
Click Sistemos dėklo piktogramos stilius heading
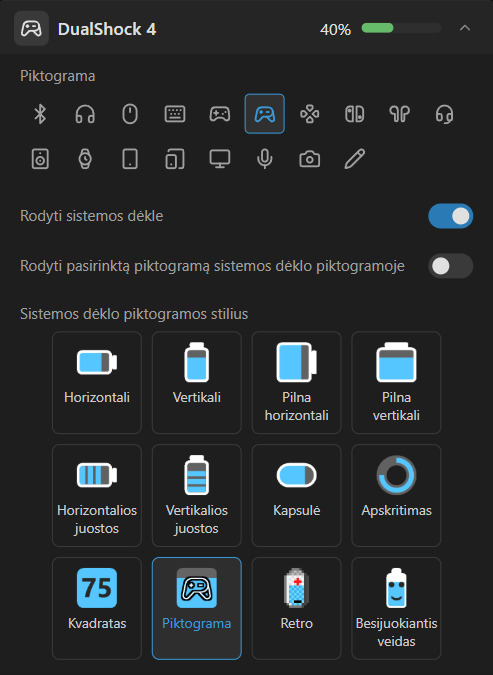pyautogui.click(x=134, y=314)
